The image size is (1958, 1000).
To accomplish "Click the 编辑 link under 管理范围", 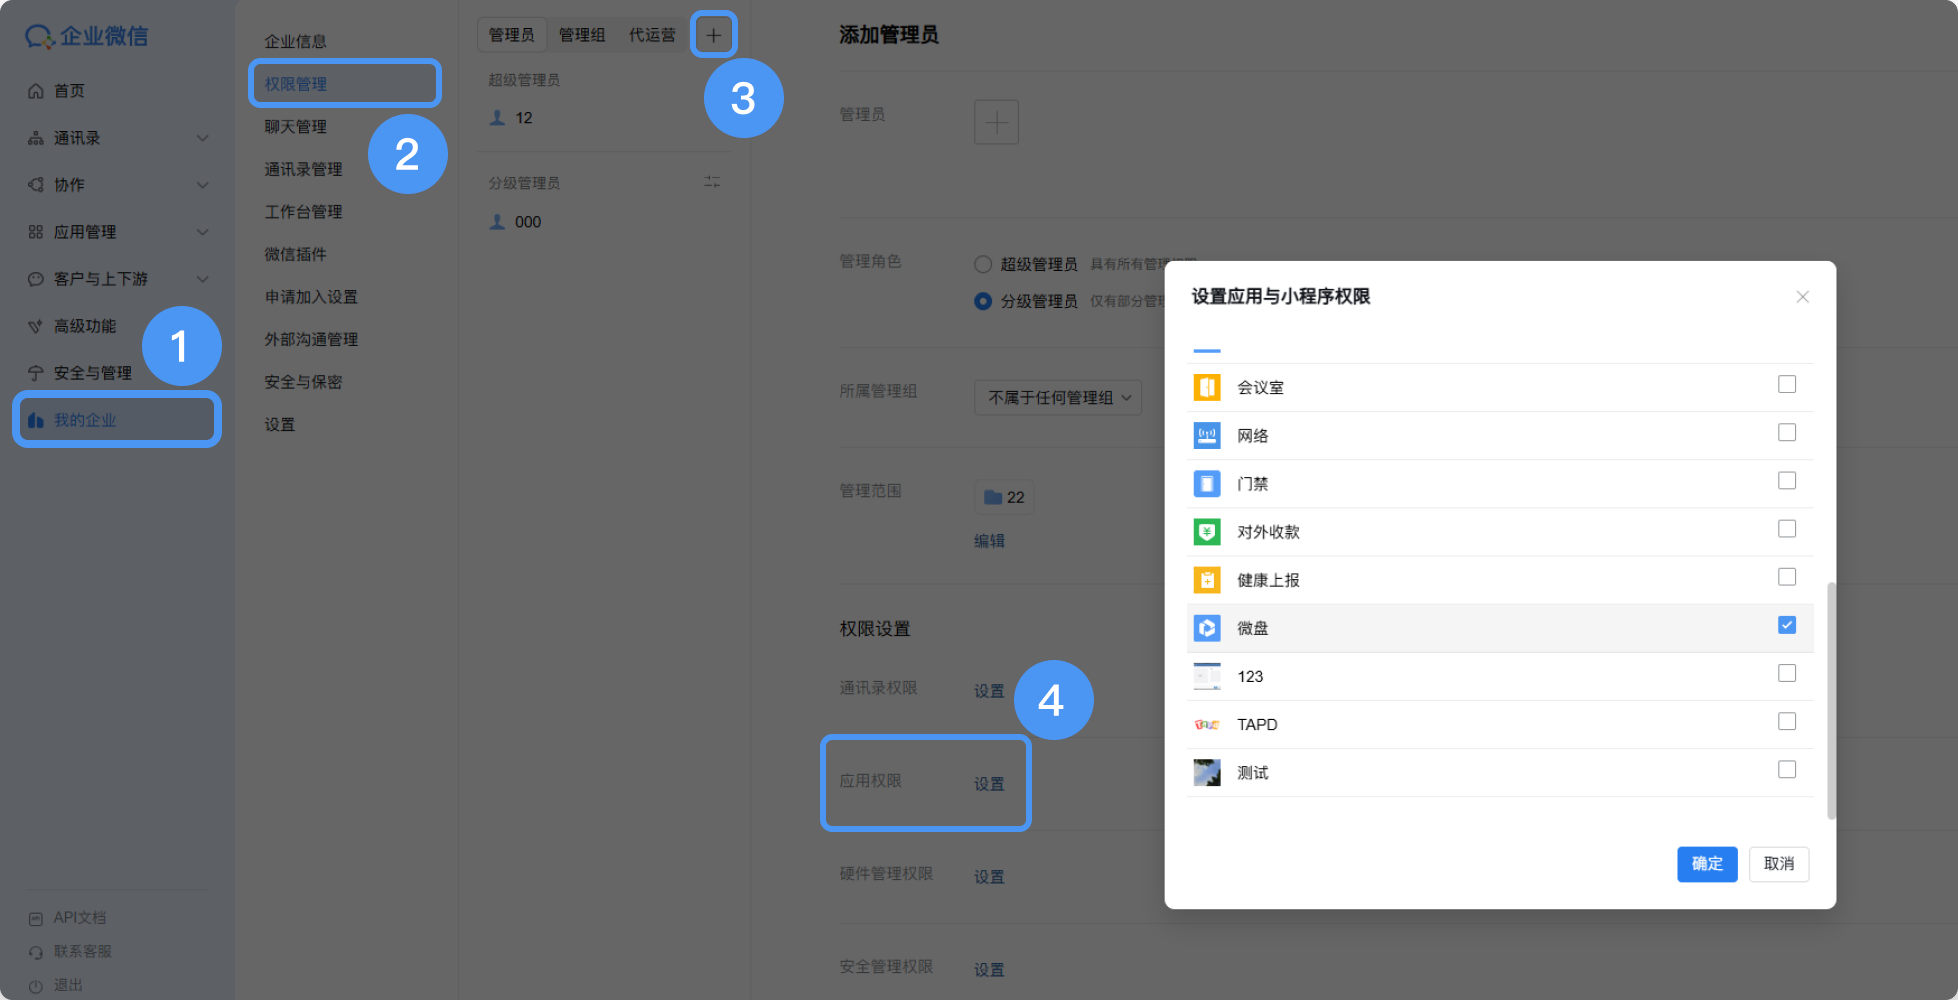I will (x=989, y=541).
